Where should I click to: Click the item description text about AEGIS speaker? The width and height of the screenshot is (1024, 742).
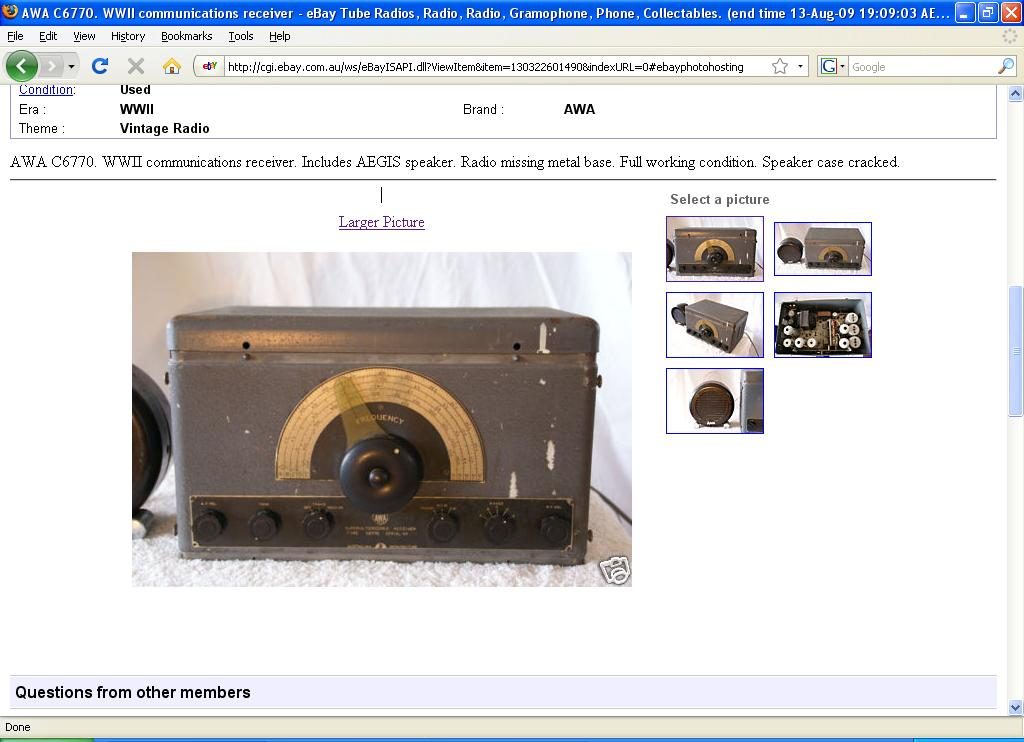click(455, 162)
